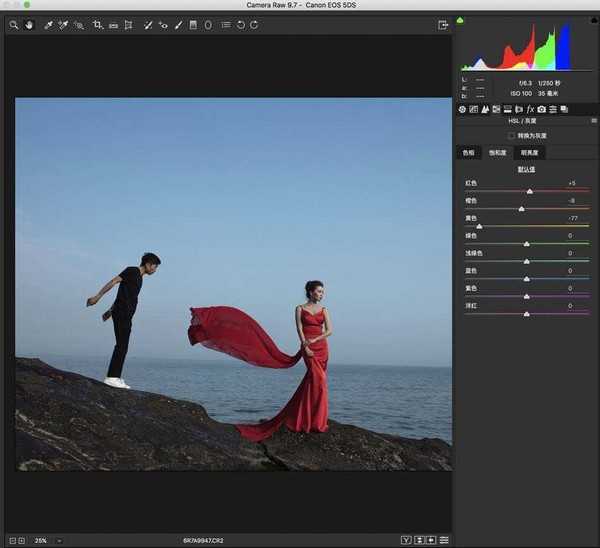Open the Basic adjustments panel icon
The image size is (600, 548).
(462, 109)
